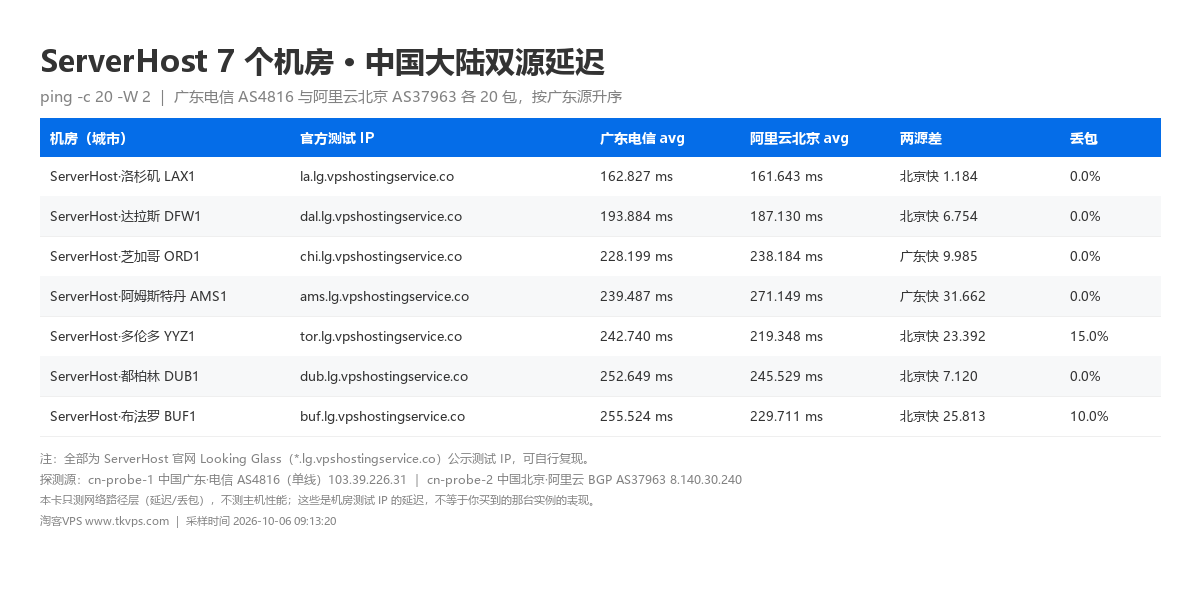Select the 0.0% loss in AMS1 row
The image size is (1200, 608).
1085,296
